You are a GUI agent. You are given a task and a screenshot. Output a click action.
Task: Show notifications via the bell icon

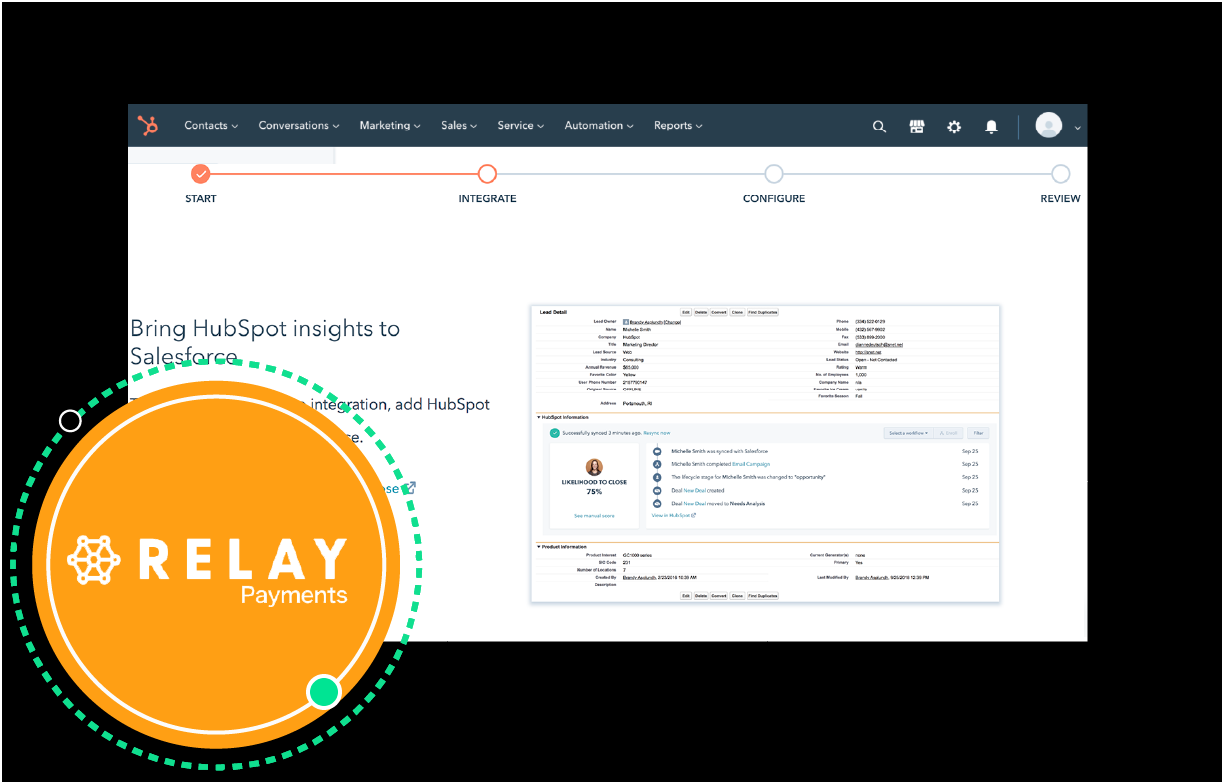(991, 126)
